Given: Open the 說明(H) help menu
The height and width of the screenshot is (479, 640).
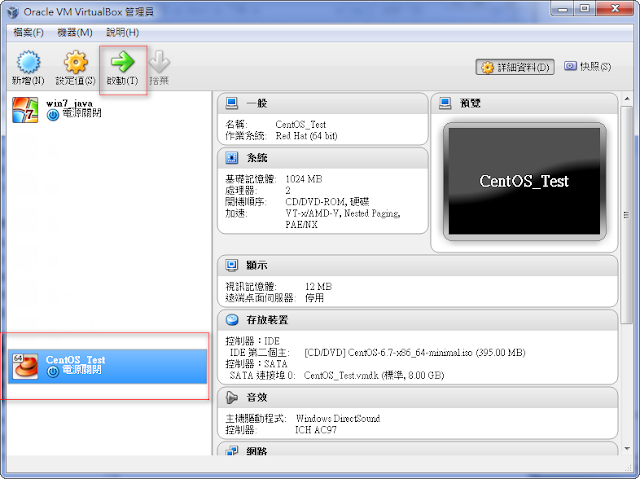Looking at the screenshot, I should pyautogui.click(x=122, y=32).
